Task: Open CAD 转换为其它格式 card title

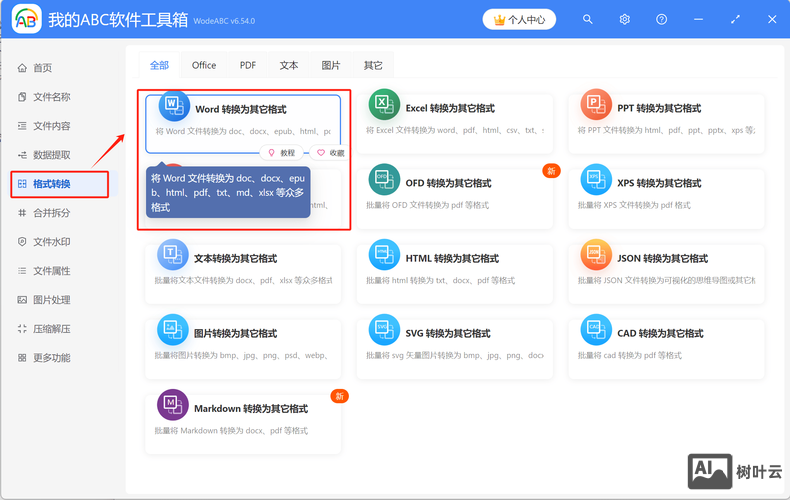Action: 660,334
